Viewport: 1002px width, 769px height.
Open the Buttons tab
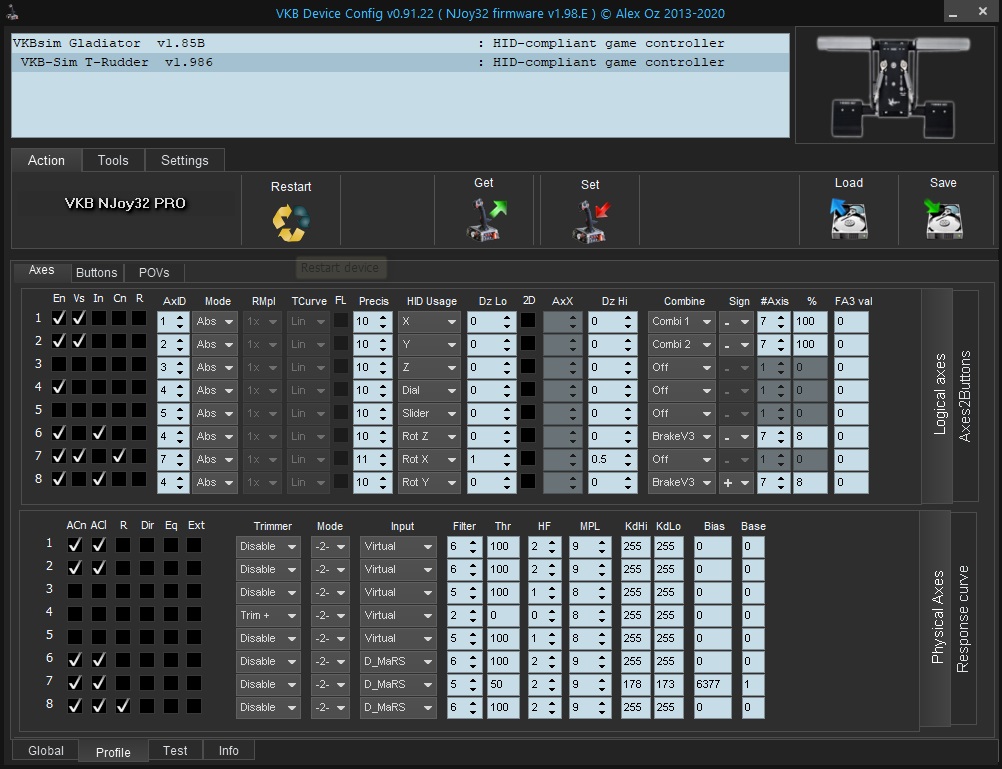pyautogui.click(x=96, y=273)
